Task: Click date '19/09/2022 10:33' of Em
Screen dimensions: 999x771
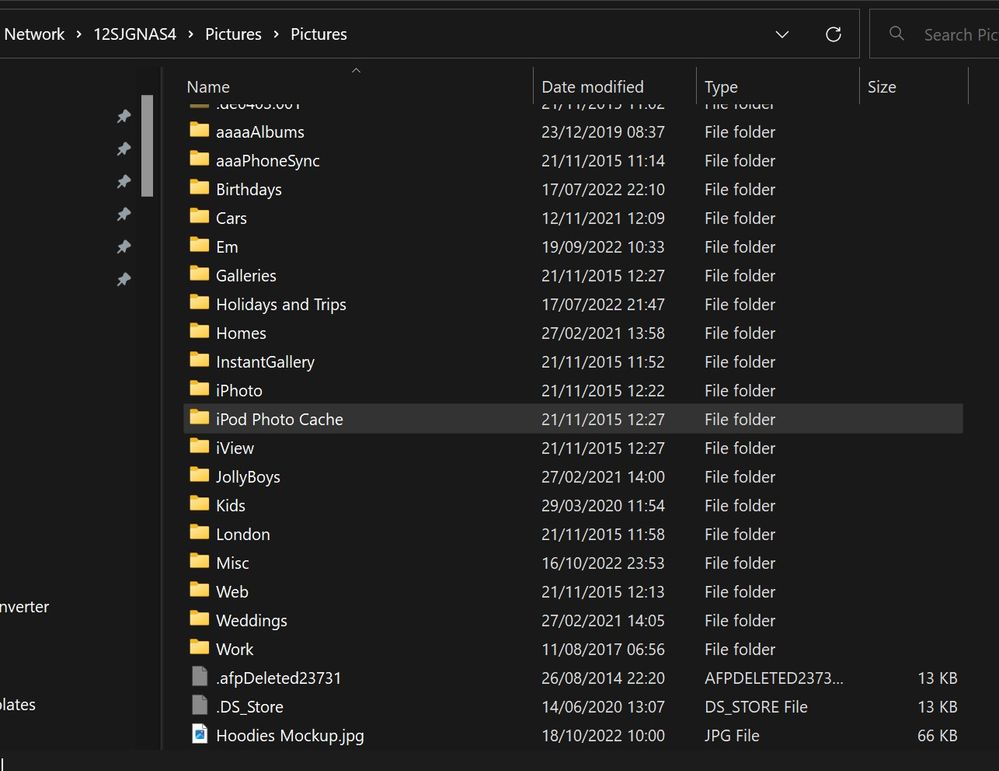Action: tap(603, 247)
